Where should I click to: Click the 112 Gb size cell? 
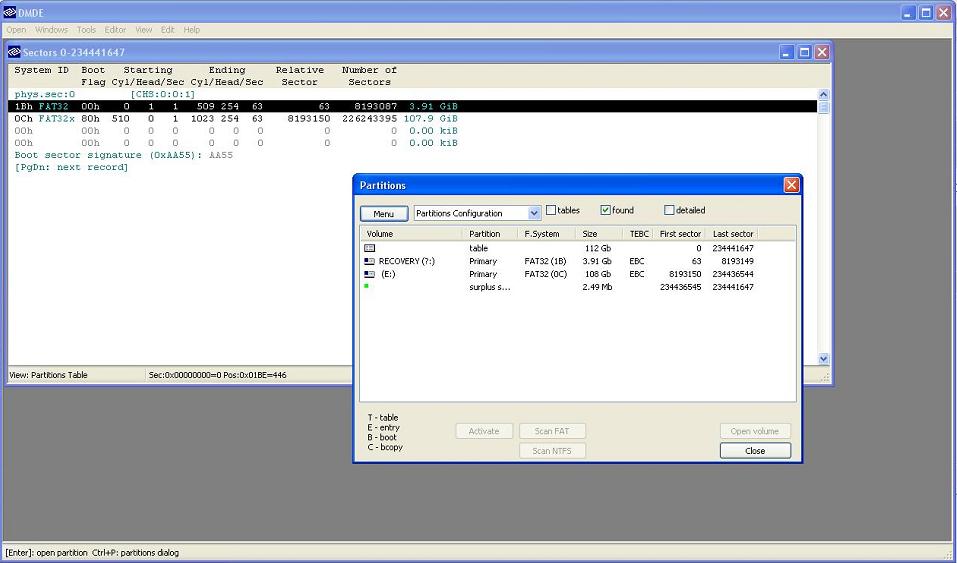click(598, 248)
